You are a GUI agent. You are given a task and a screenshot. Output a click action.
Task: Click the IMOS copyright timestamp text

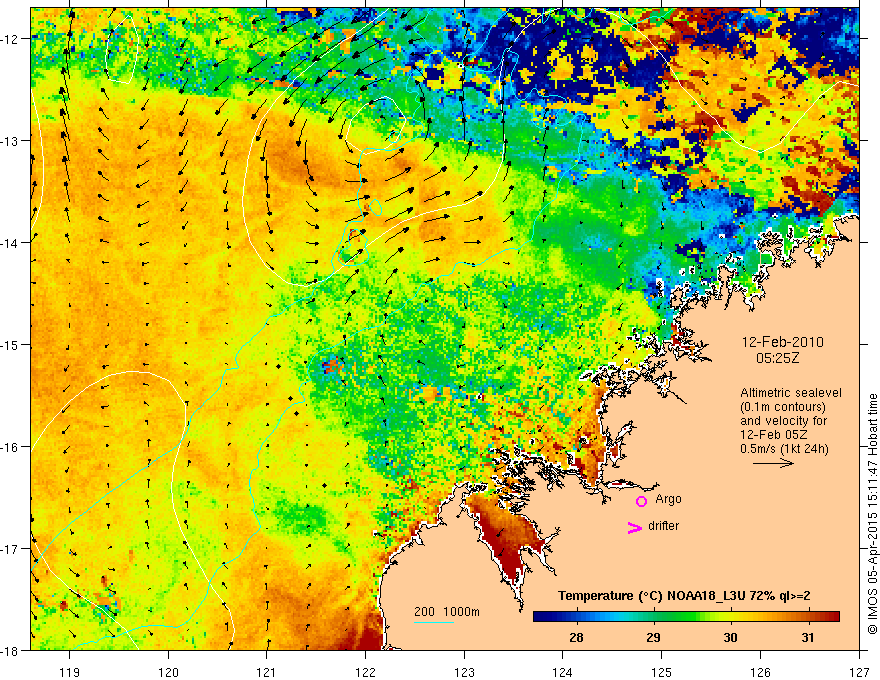tap(872, 513)
